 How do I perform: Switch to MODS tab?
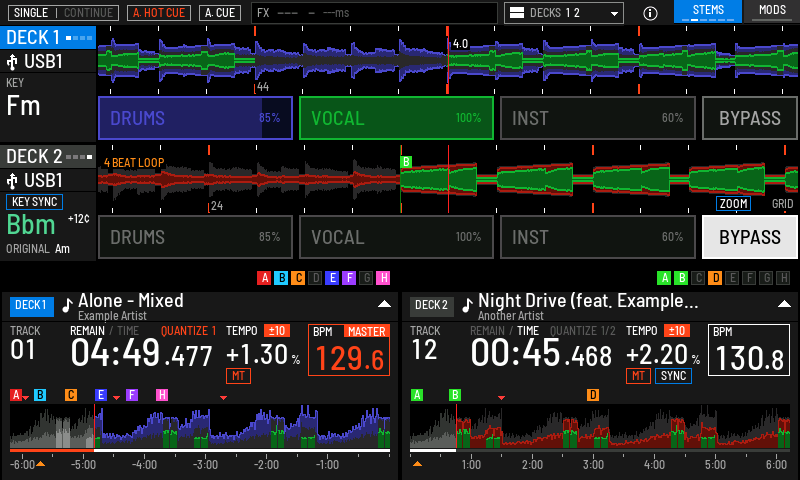tap(772, 11)
